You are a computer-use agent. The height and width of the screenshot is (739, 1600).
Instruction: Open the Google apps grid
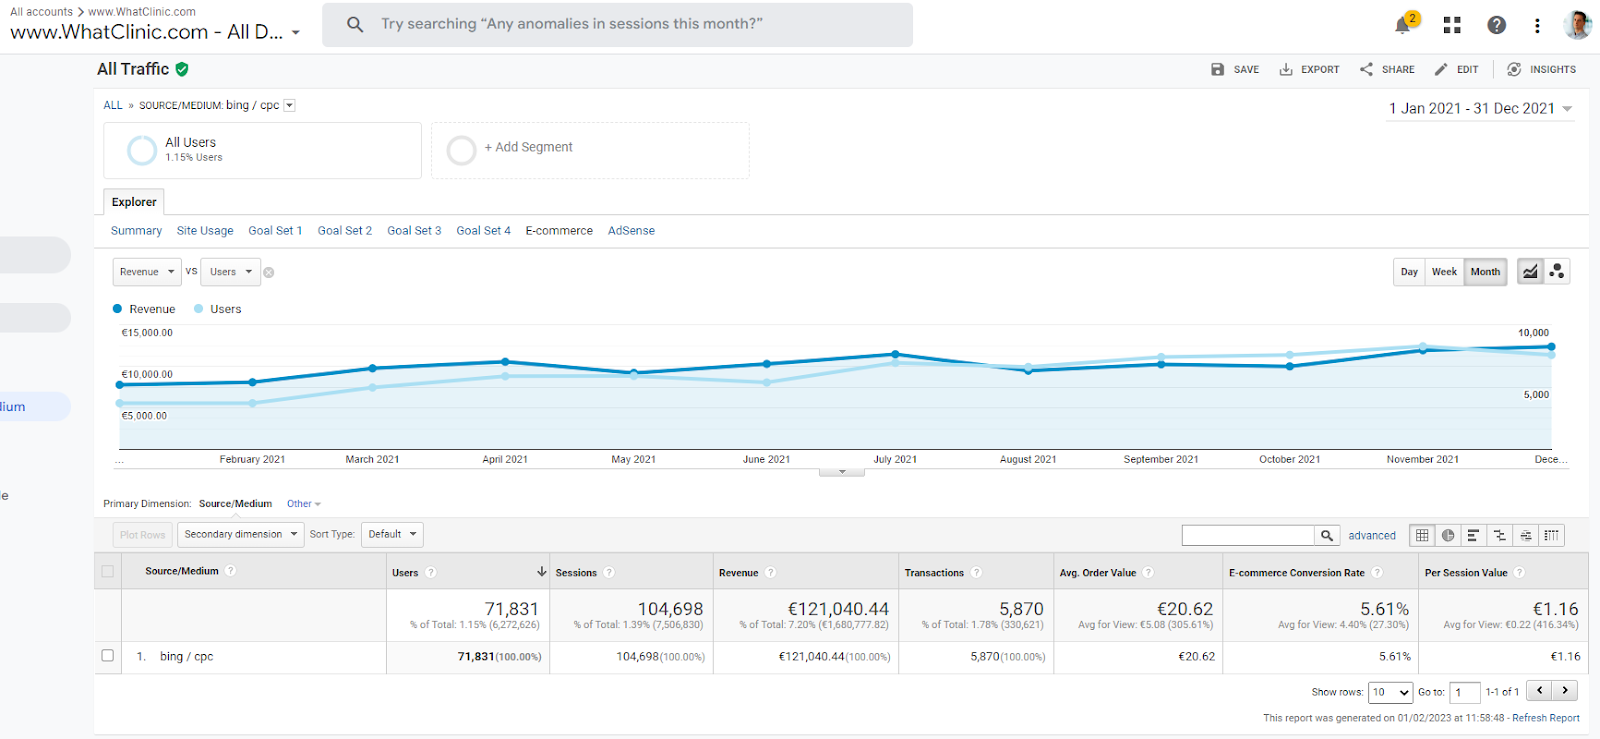coord(1452,25)
